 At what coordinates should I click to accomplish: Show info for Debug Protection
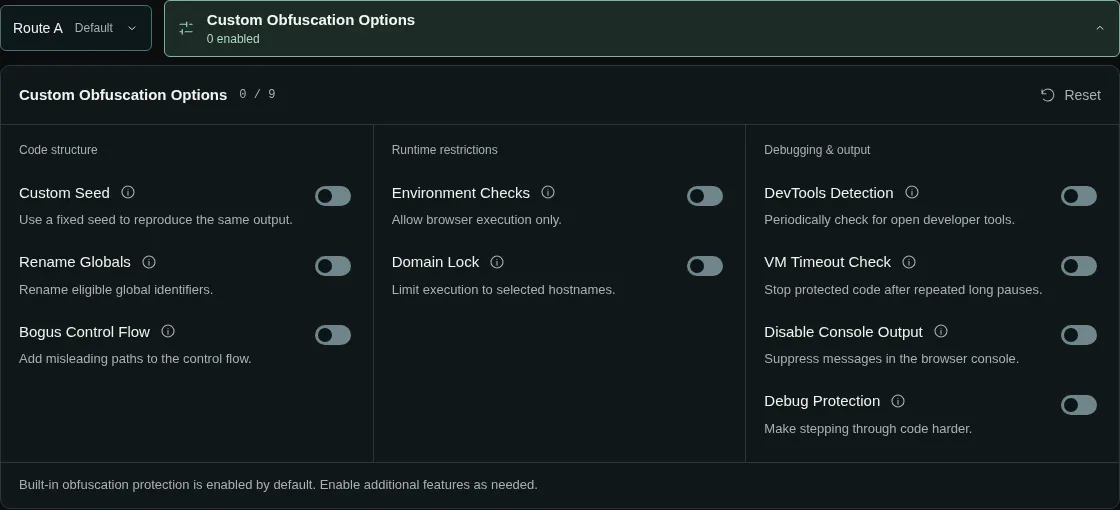898,401
